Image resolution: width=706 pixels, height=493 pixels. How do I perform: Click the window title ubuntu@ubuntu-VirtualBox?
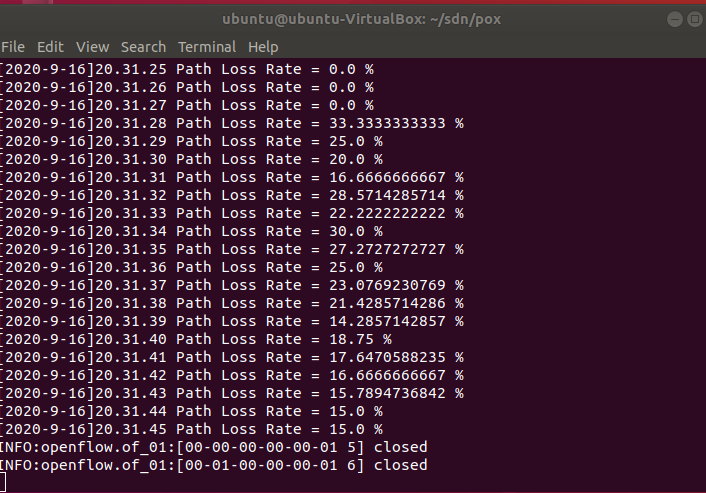(362, 19)
